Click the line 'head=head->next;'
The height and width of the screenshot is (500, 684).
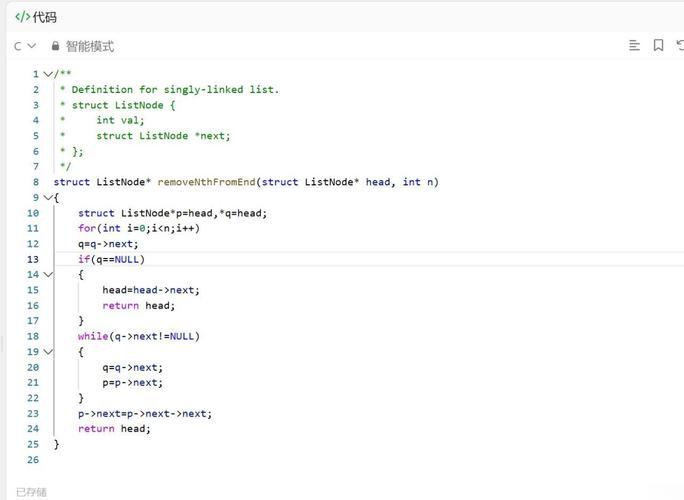click(151, 290)
